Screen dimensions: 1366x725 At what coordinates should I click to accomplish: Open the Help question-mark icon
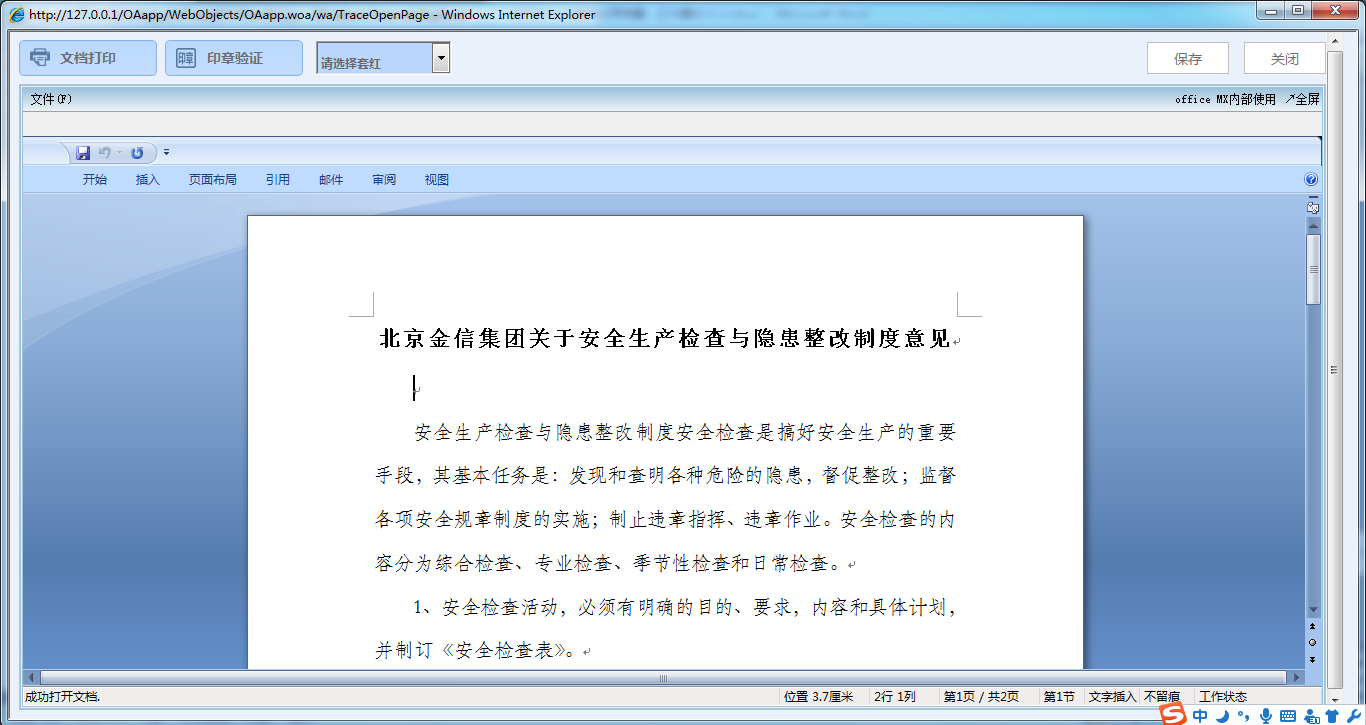[1310, 179]
